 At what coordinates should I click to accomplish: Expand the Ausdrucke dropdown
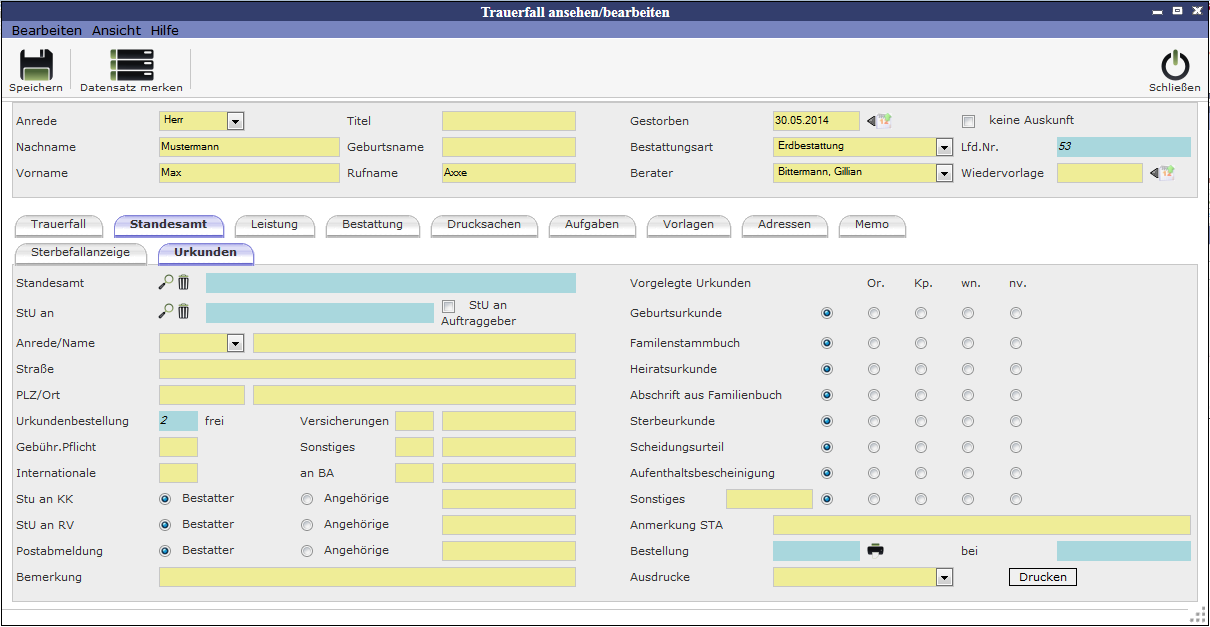point(944,577)
